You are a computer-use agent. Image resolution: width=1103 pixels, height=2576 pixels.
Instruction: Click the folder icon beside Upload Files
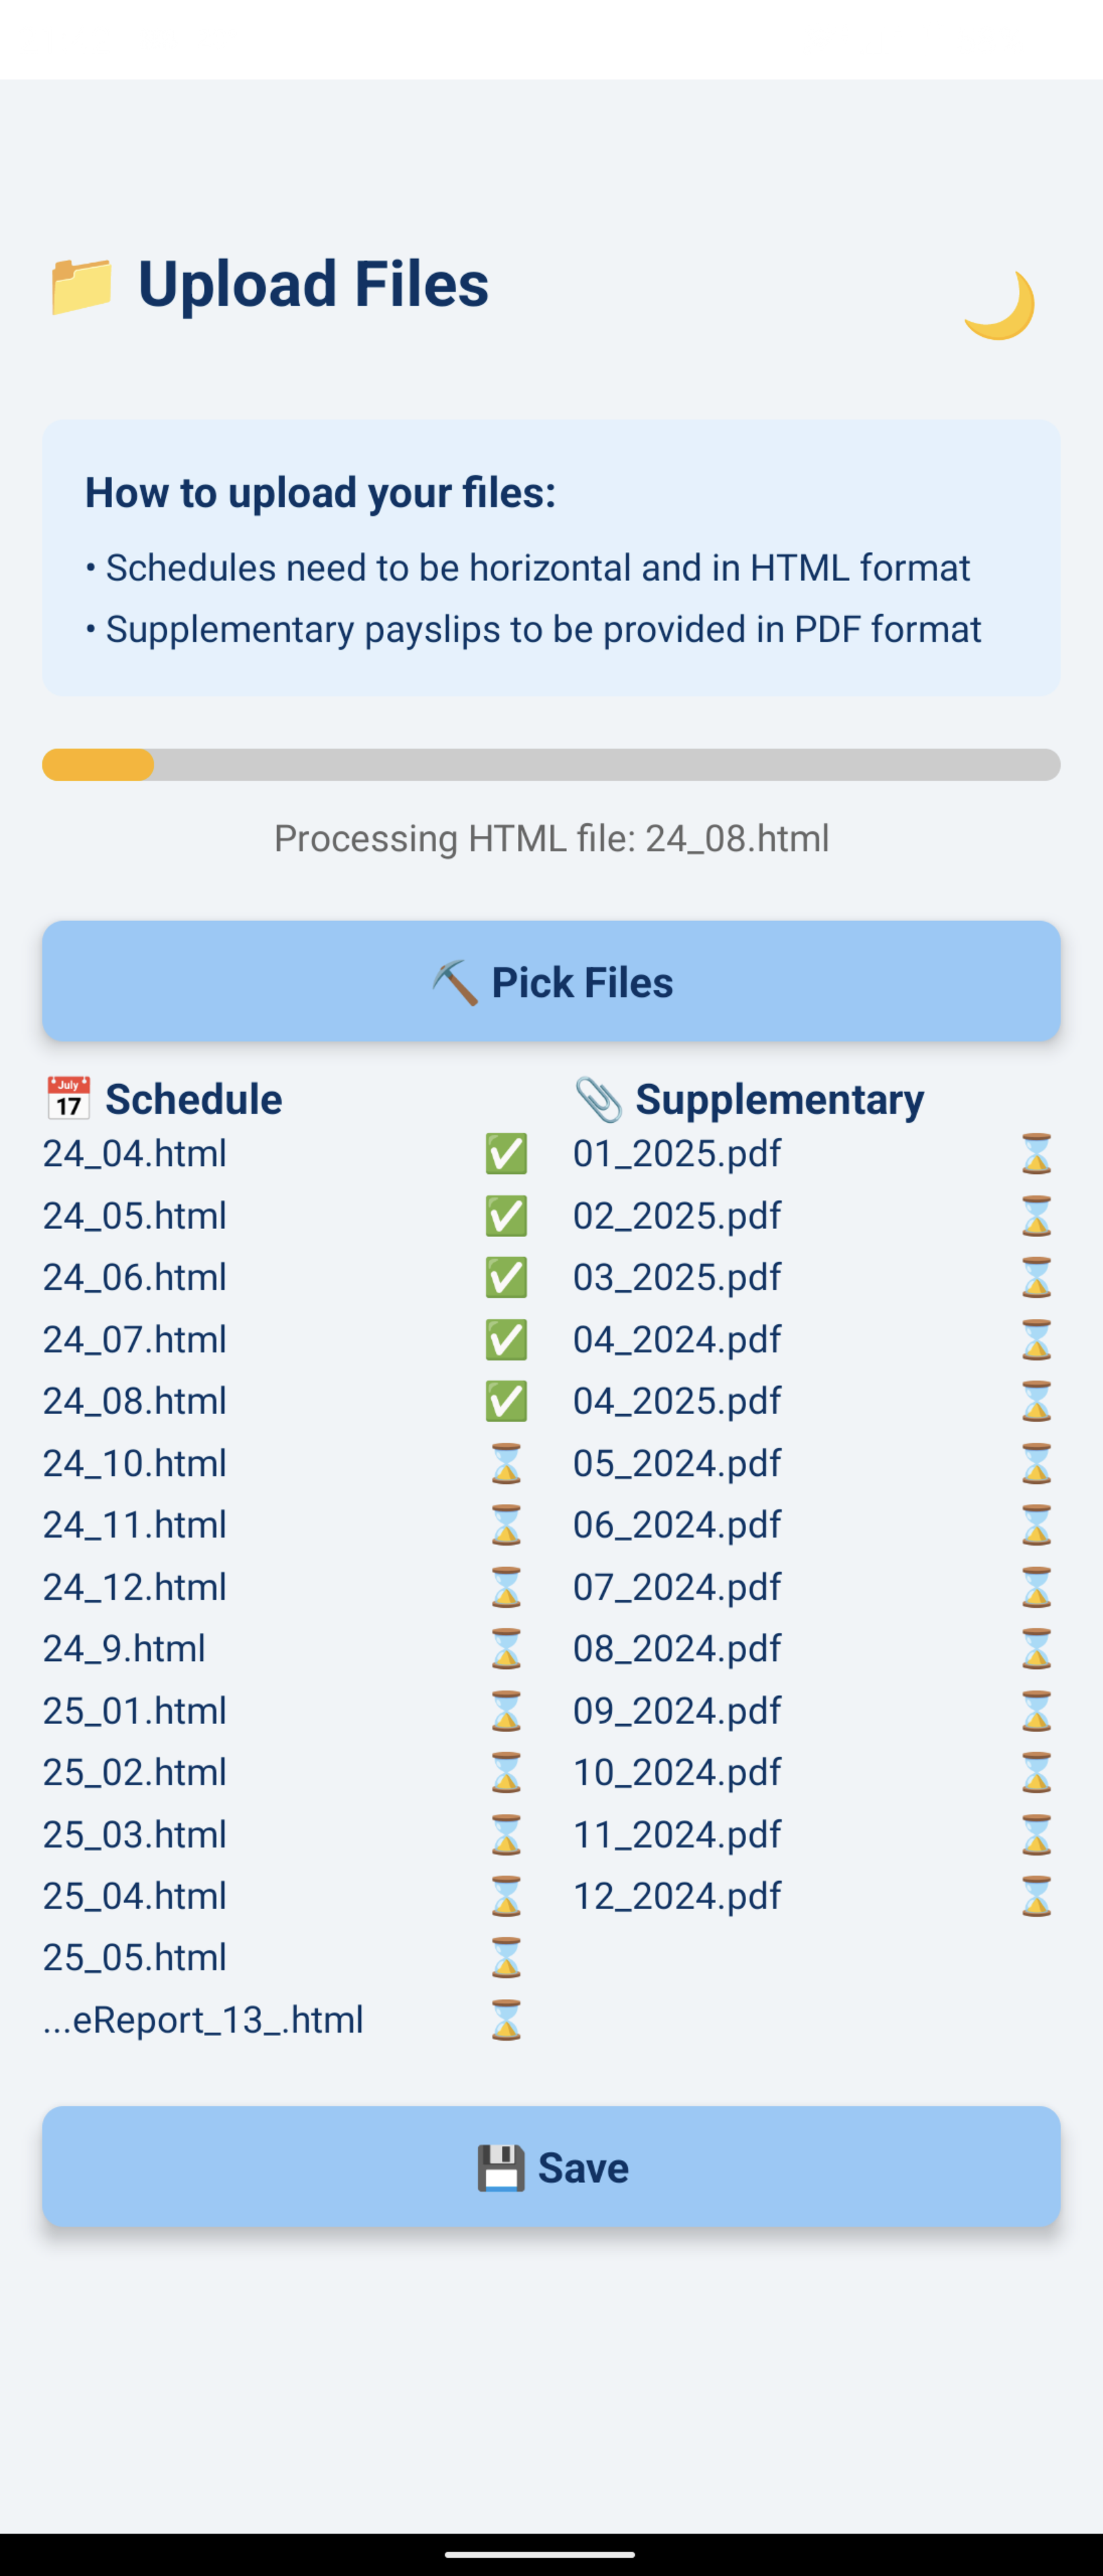(x=81, y=286)
